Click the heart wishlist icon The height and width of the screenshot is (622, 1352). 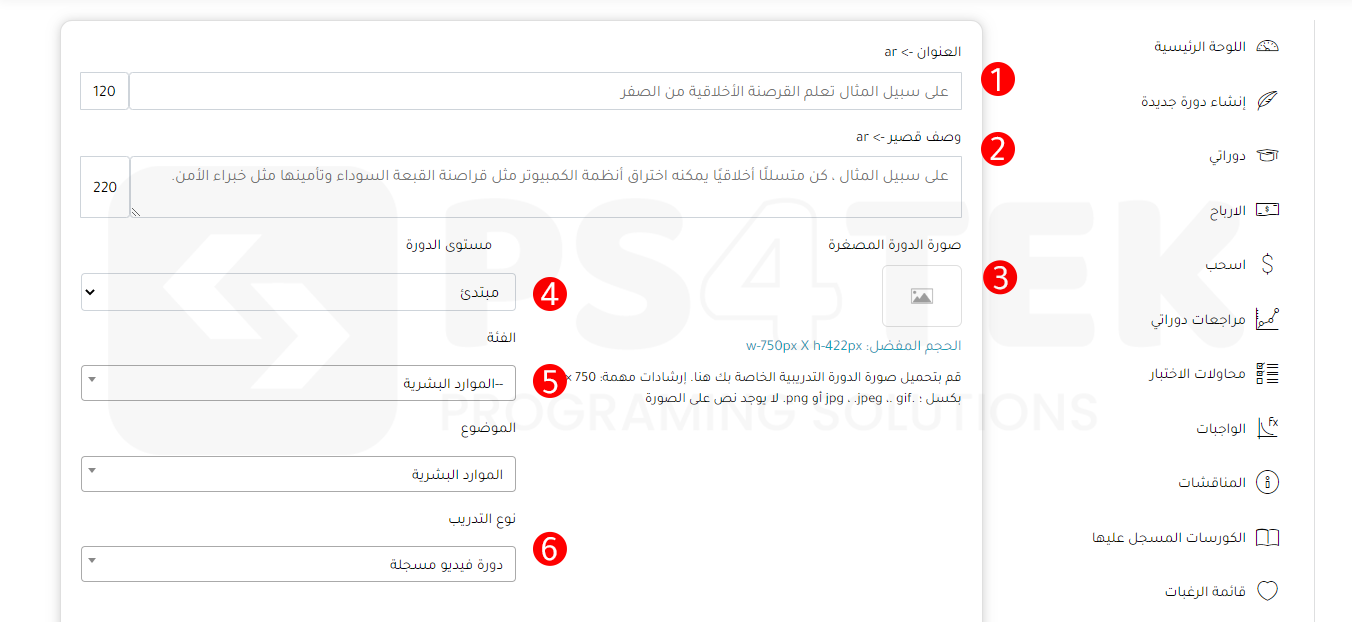(x=1267, y=591)
